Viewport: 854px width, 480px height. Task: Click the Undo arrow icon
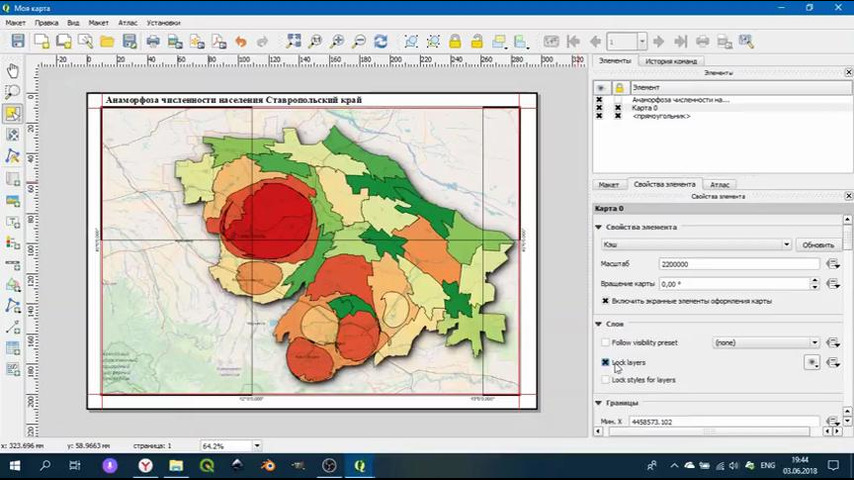240,41
